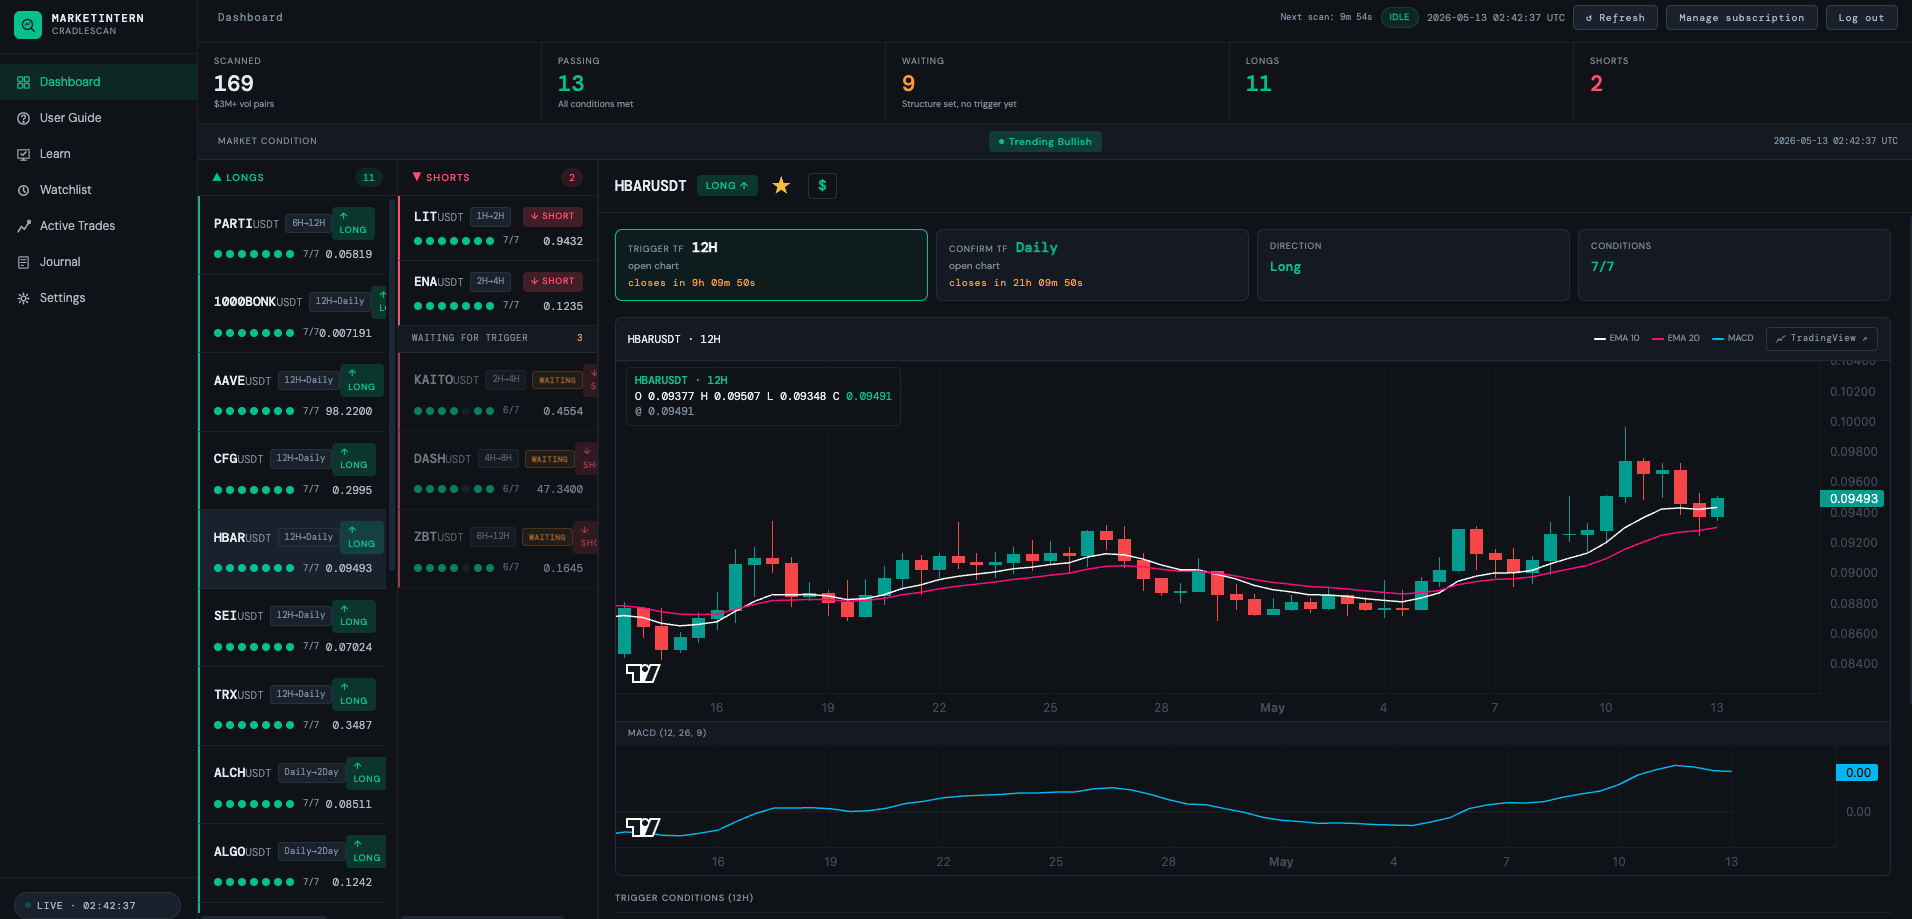Click the Waiting For Trigger header
Image resolution: width=1912 pixels, height=919 pixels.
[498, 338]
